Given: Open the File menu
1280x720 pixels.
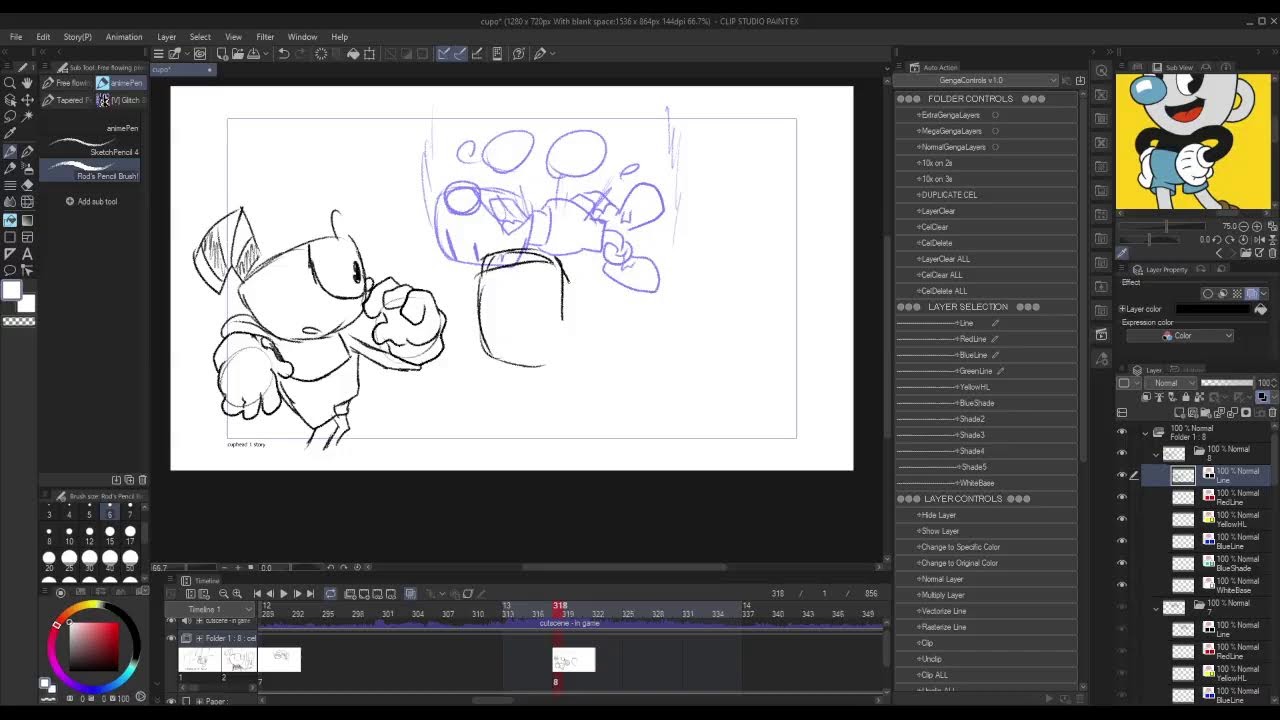Looking at the screenshot, I should (16, 37).
